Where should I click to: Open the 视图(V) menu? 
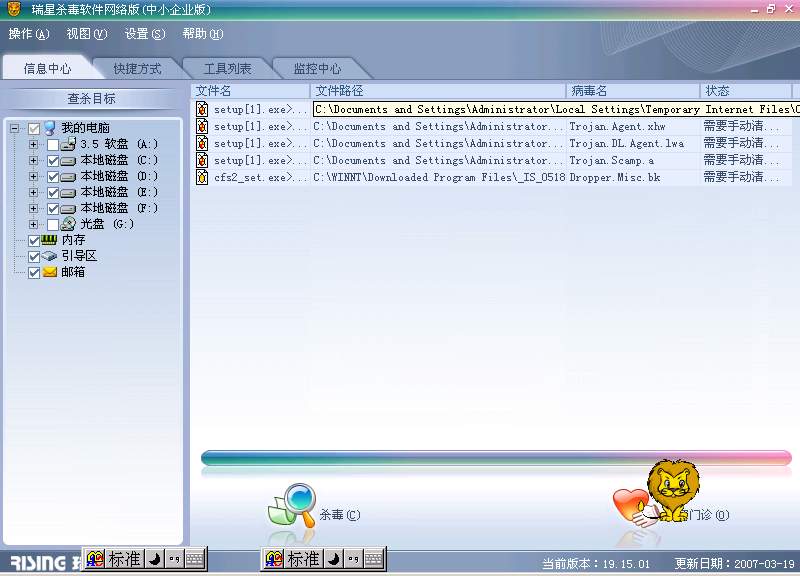point(87,34)
